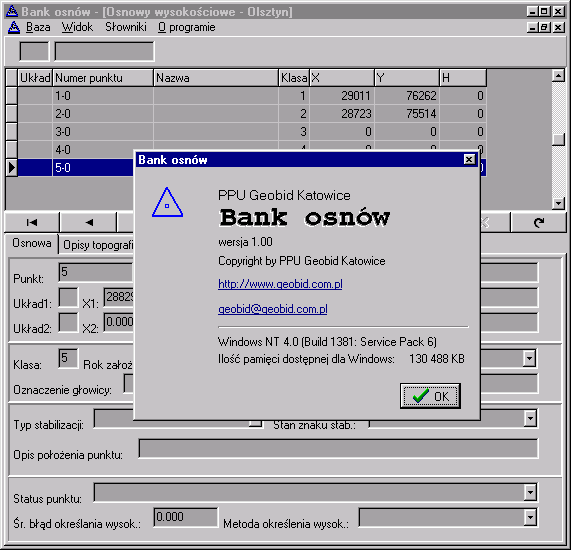
Task: Click the Układ2 input field
Action: coord(68,322)
